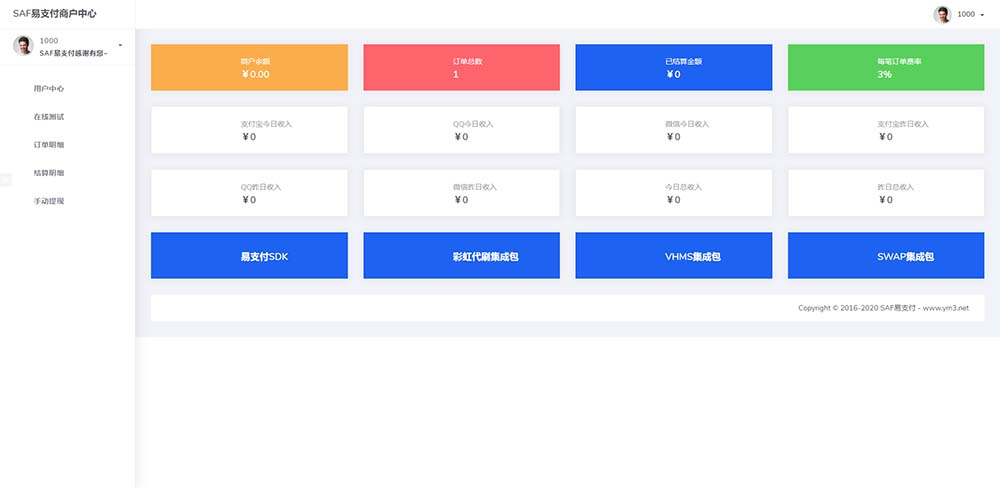Download the 易支付SDK package

coord(249,255)
